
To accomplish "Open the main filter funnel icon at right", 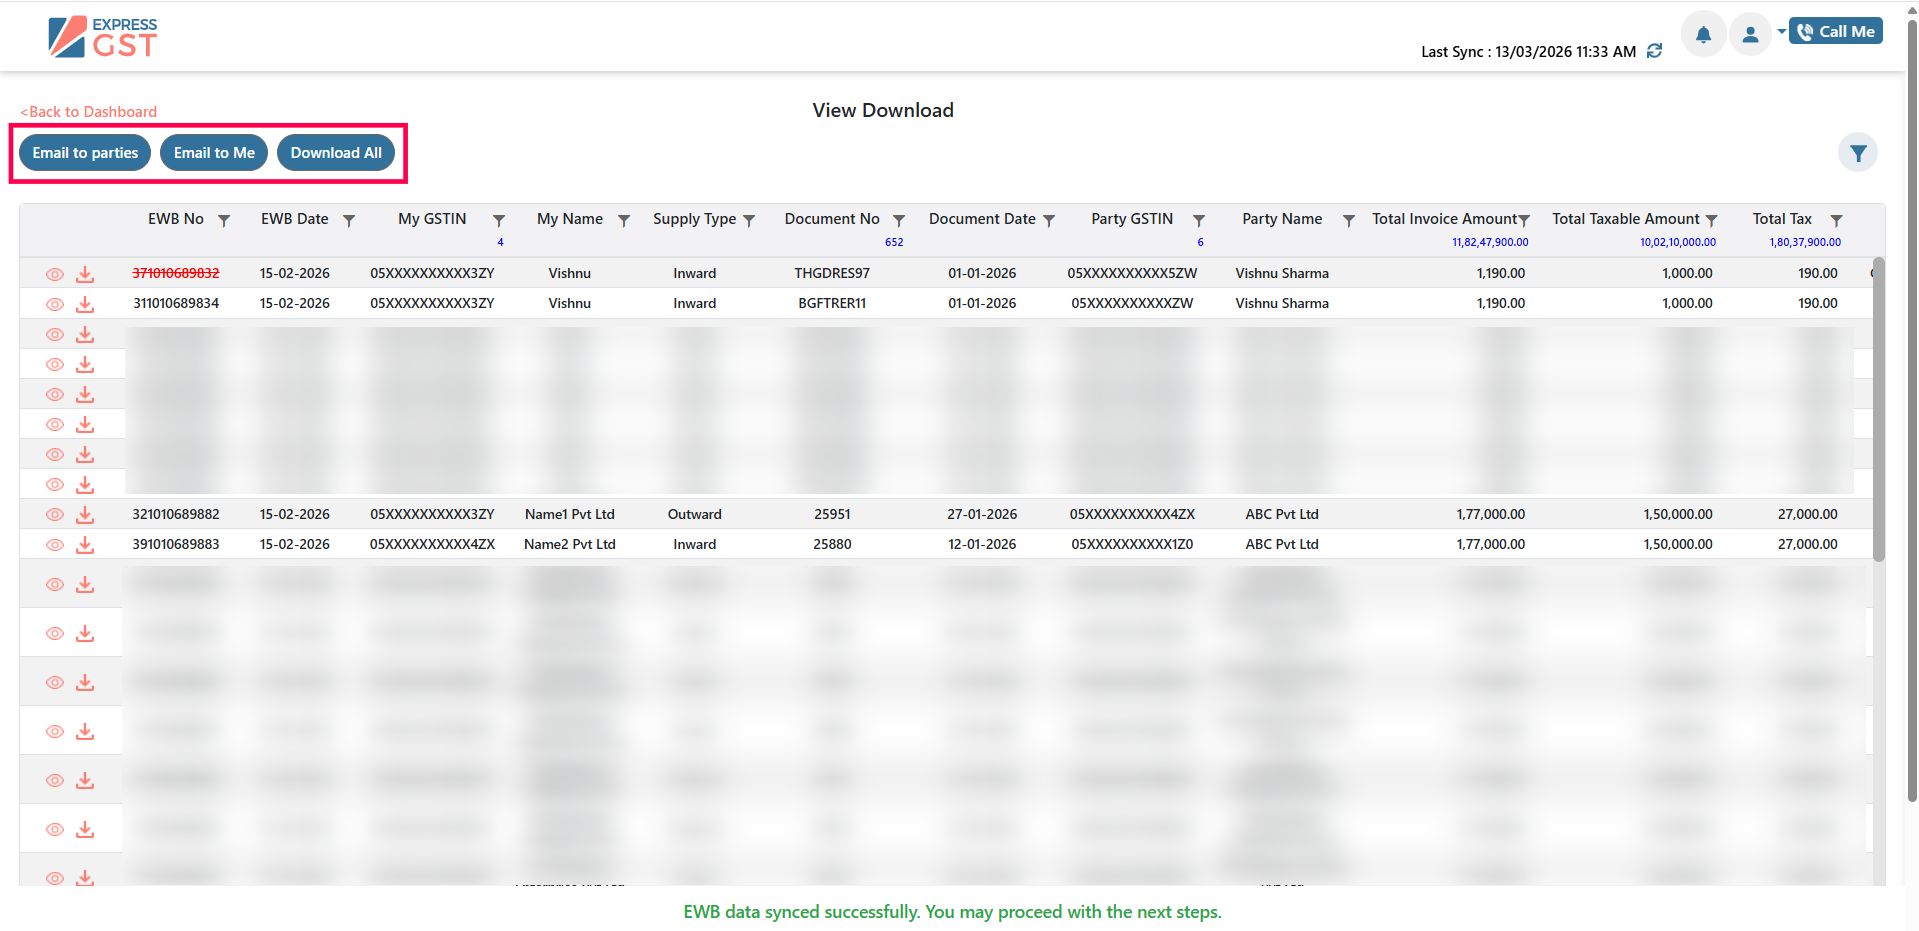I will tap(1857, 153).
